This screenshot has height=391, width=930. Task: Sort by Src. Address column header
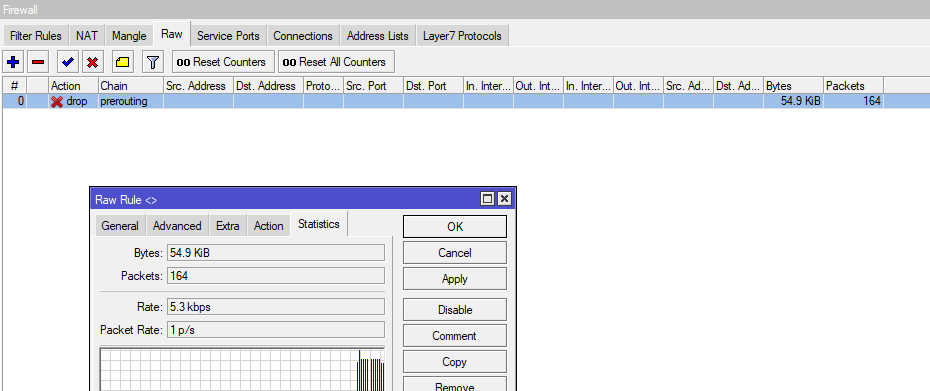pos(198,85)
